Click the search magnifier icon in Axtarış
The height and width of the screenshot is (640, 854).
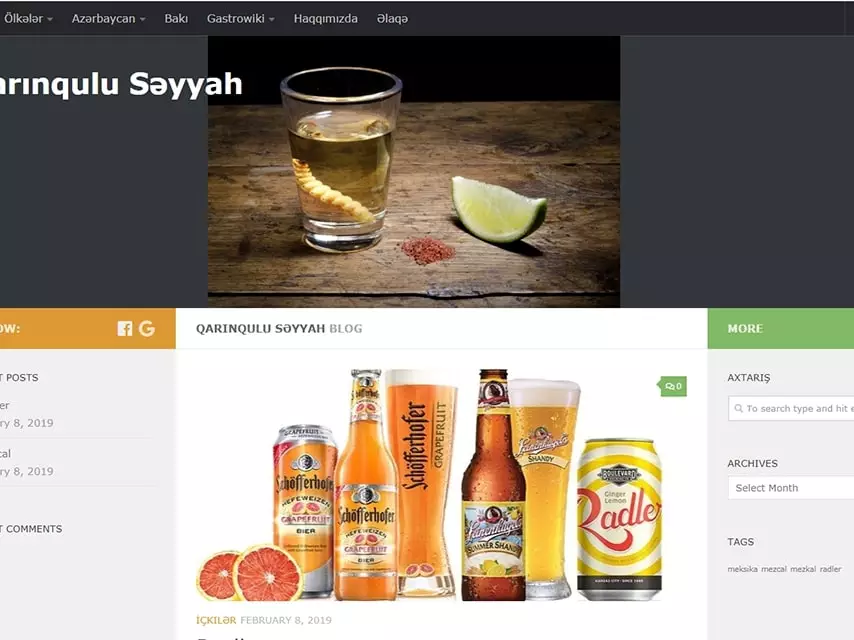pyautogui.click(x=739, y=409)
